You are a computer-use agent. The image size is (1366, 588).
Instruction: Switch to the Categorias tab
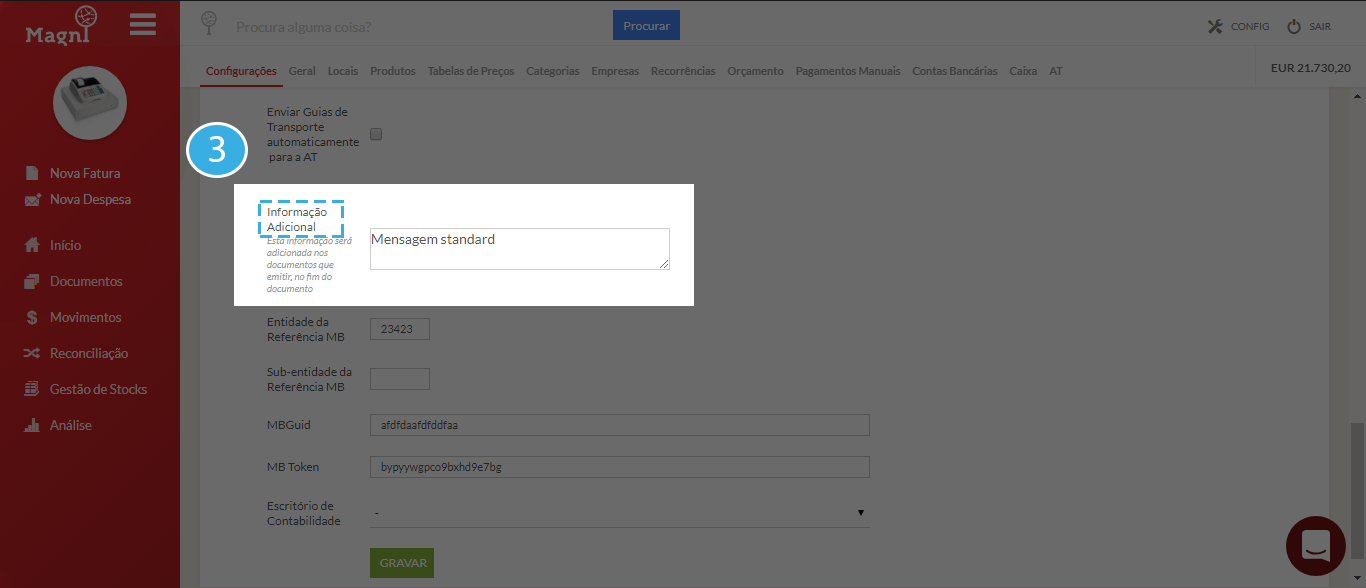pyautogui.click(x=553, y=71)
